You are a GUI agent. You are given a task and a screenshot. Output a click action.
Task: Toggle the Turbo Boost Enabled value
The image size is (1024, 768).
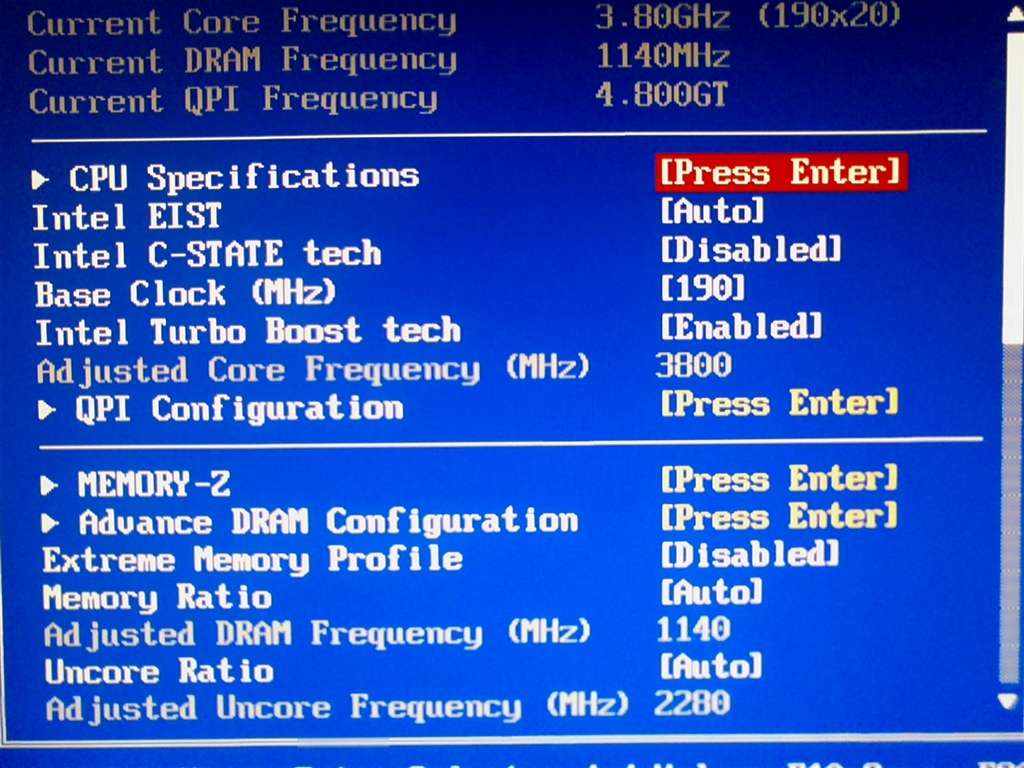[x=741, y=327]
